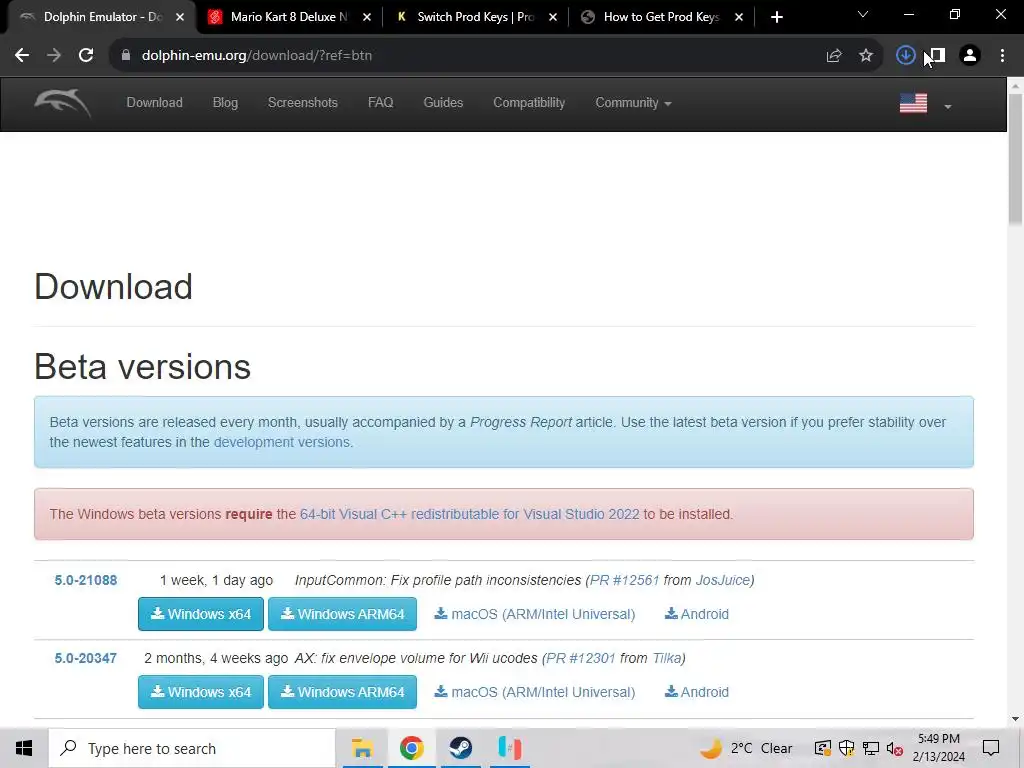Open File Explorer from the taskbar
Viewport: 1024px width, 768px height.
[x=362, y=748]
